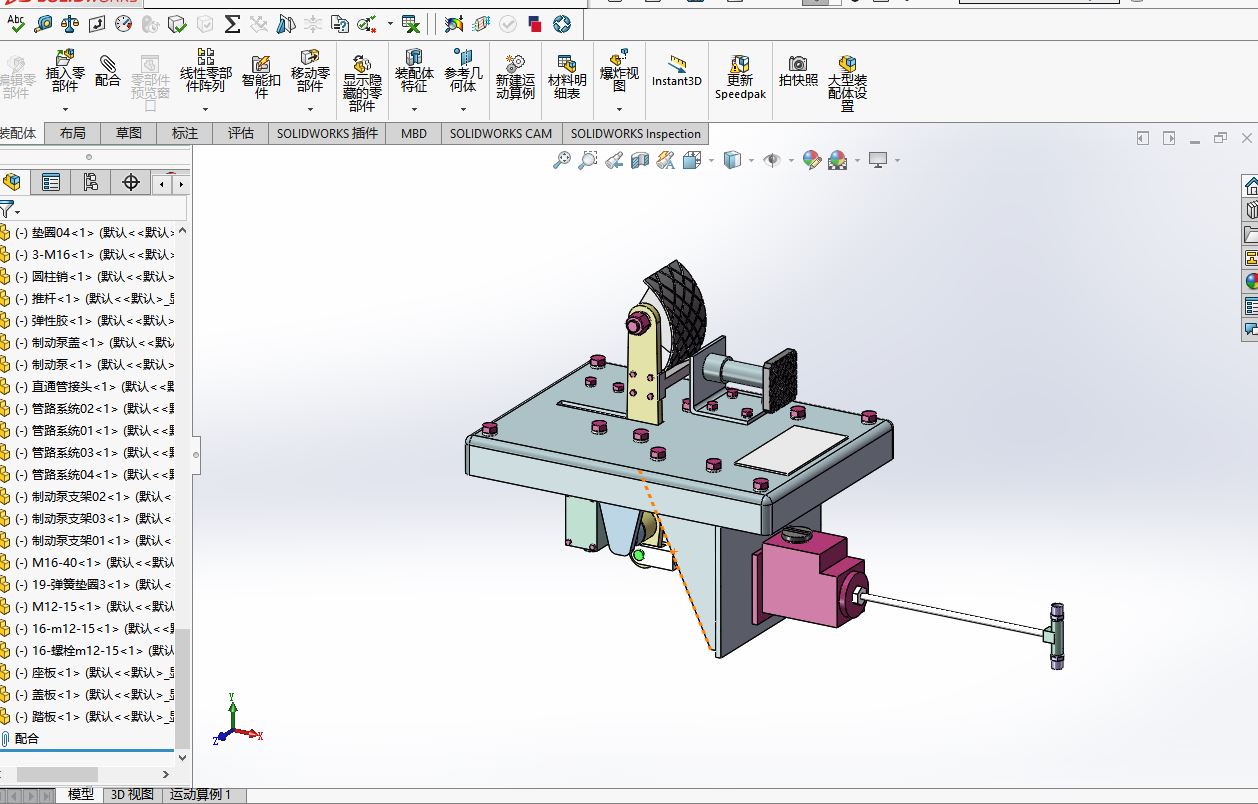Expand the display style dropdown in view toolbar
The width and height of the screenshot is (1258, 804).
(x=752, y=160)
